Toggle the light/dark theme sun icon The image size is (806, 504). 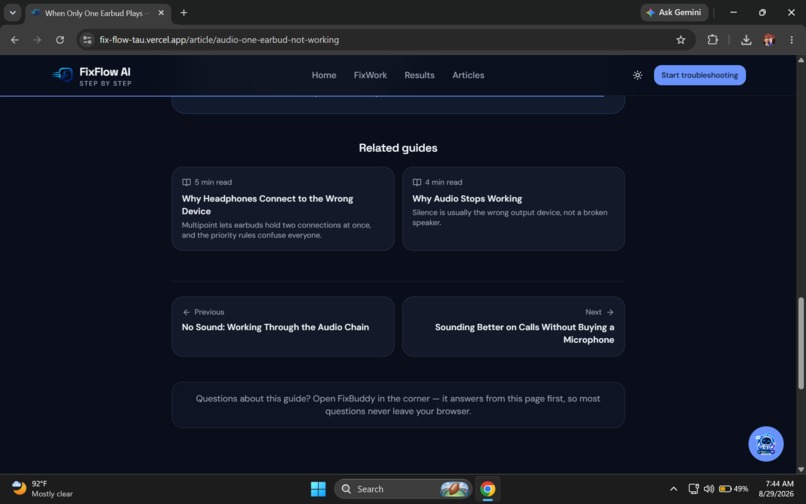pyautogui.click(x=637, y=75)
